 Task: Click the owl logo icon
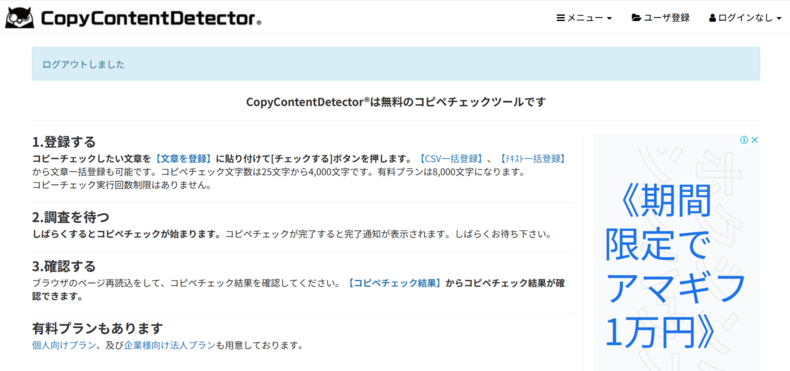tap(20, 18)
